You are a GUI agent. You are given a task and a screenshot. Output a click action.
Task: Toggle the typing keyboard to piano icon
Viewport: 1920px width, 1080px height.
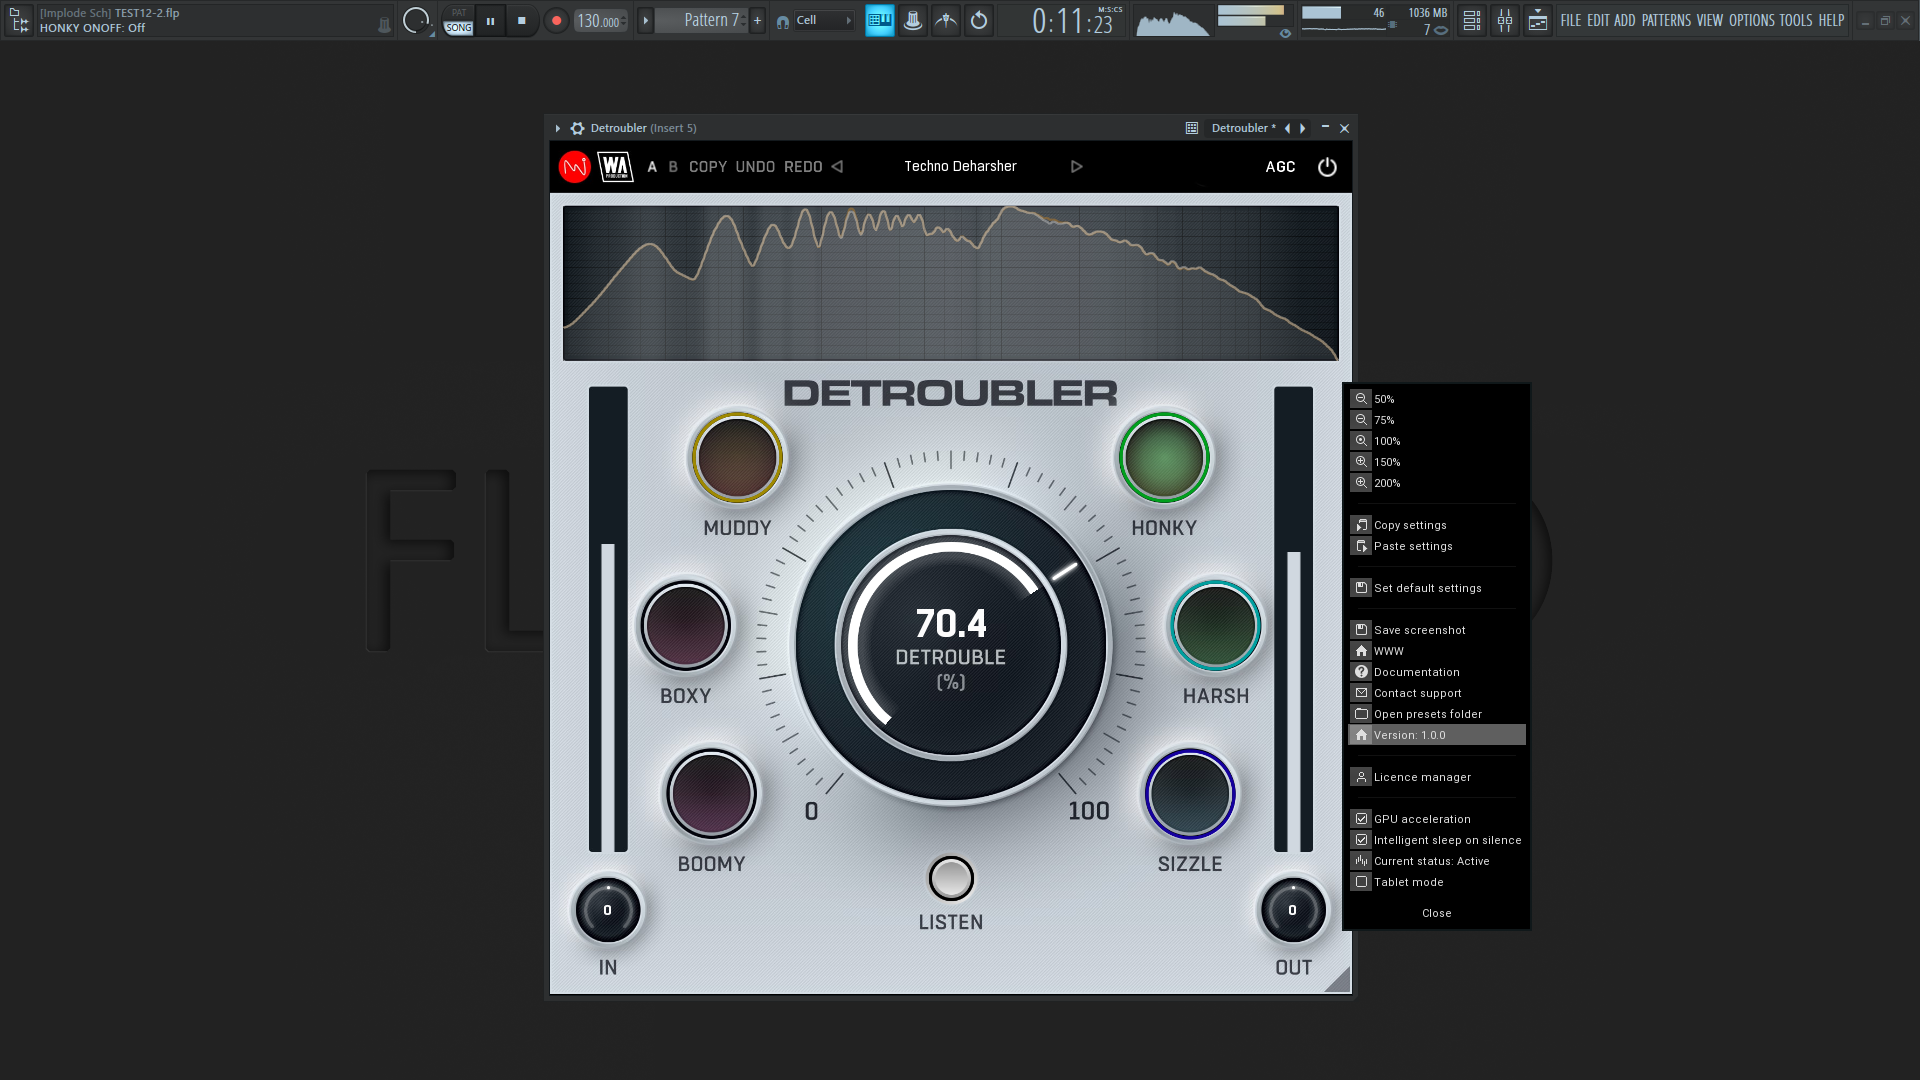[x=880, y=20]
